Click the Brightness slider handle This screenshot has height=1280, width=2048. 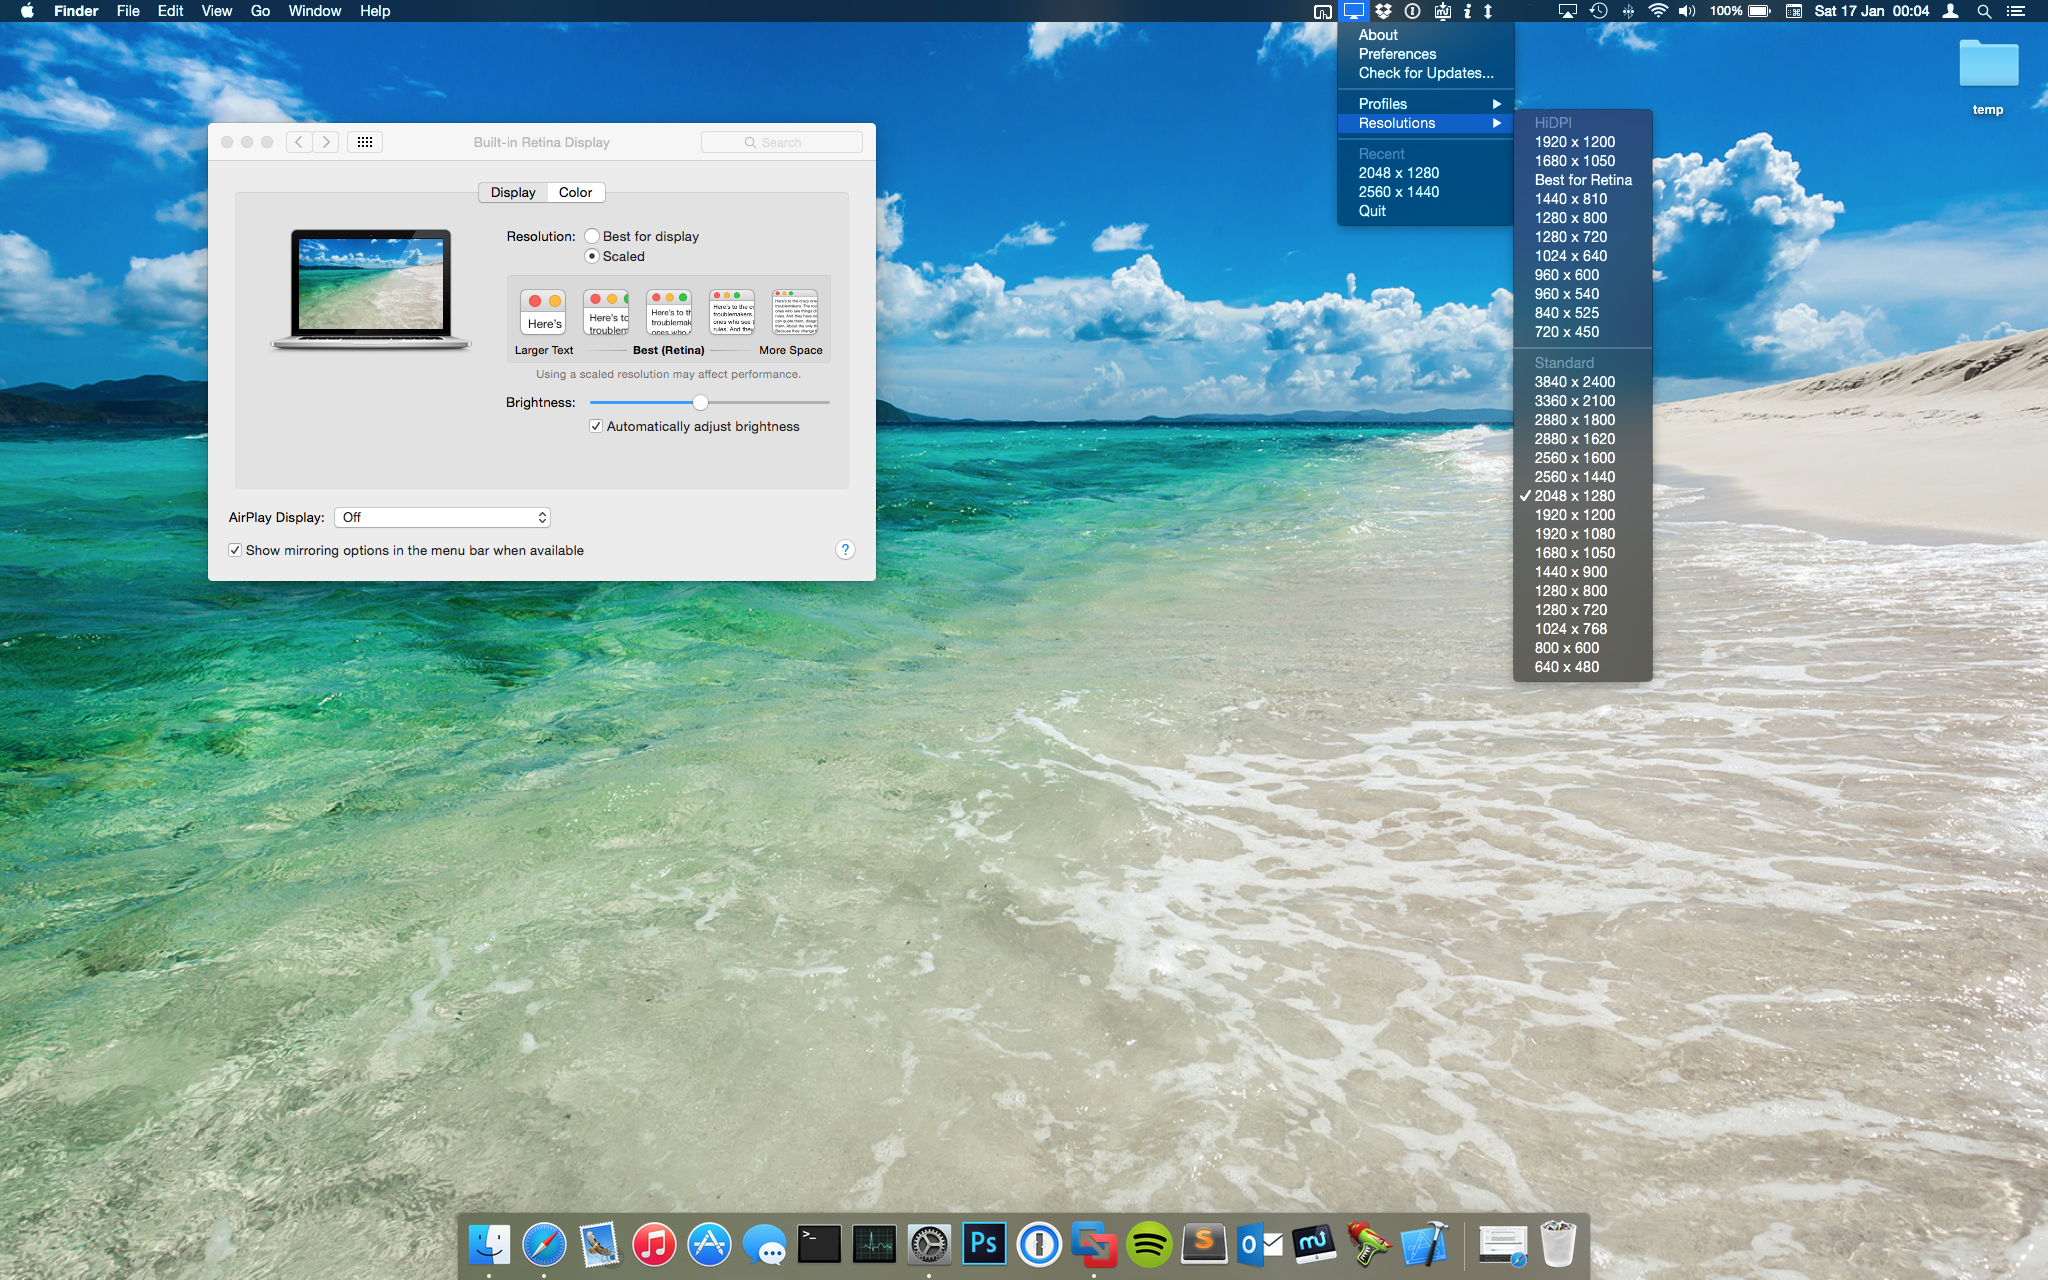(x=700, y=402)
